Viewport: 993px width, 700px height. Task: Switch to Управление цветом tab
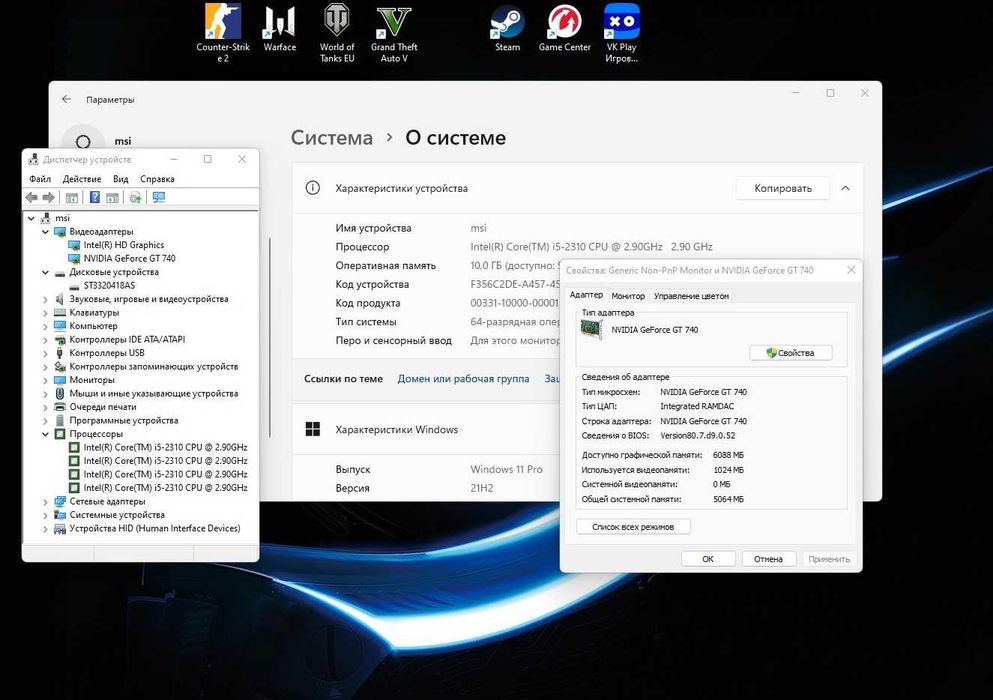692,296
